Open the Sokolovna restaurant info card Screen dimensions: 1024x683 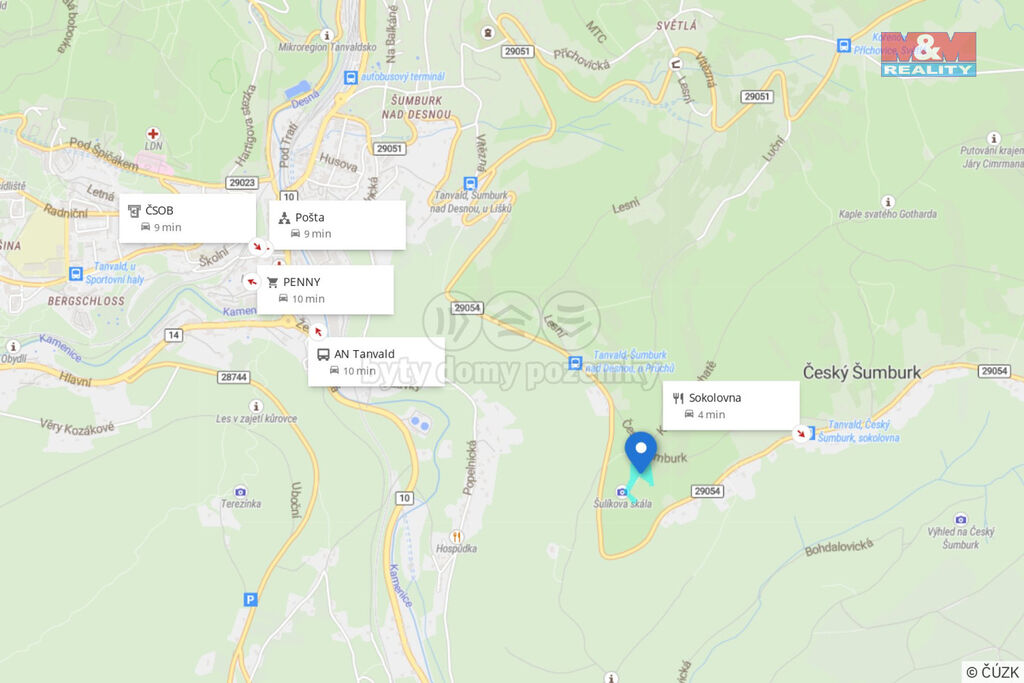731,405
